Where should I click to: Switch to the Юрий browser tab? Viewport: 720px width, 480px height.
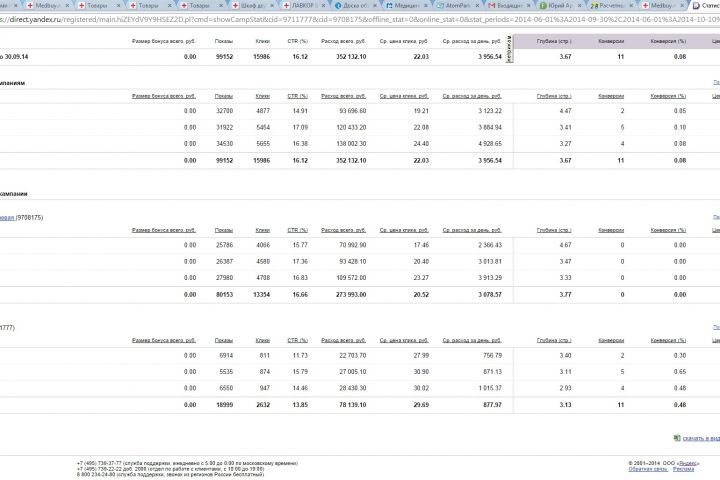click(x=560, y=6)
